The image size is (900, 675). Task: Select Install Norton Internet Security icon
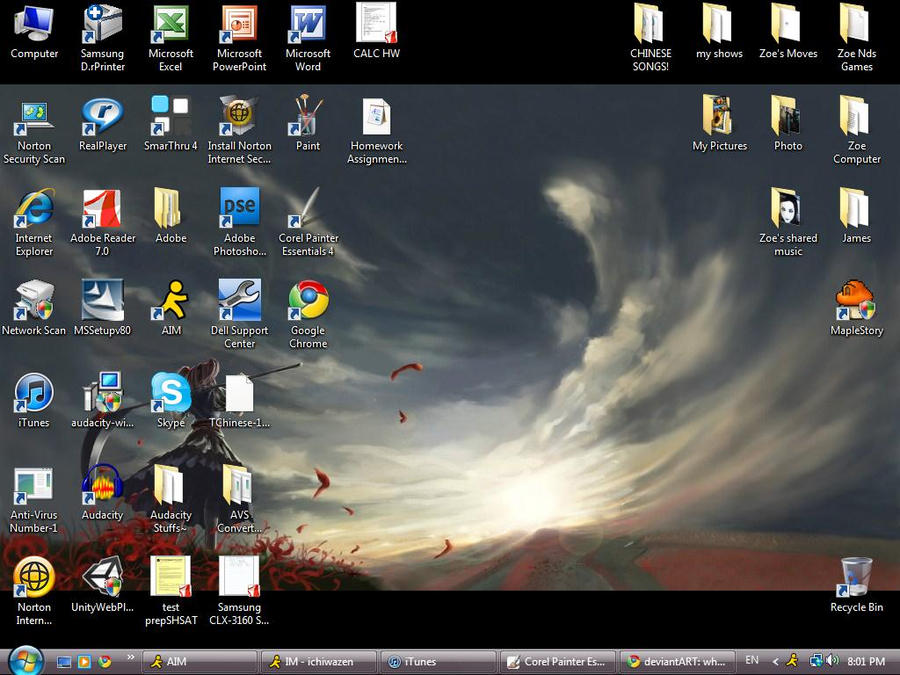click(239, 131)
